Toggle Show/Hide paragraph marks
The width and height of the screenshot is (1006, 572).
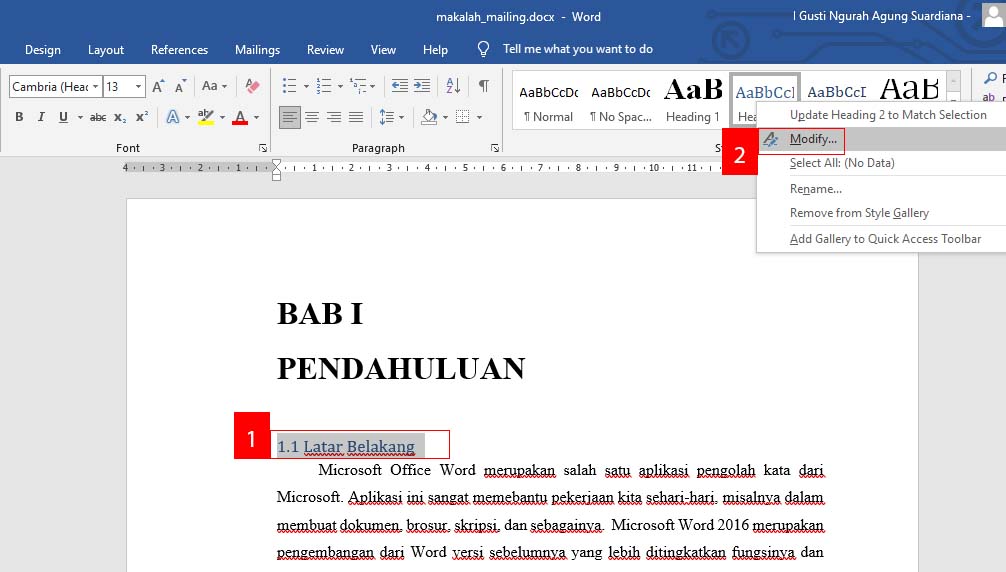point(484,85)
